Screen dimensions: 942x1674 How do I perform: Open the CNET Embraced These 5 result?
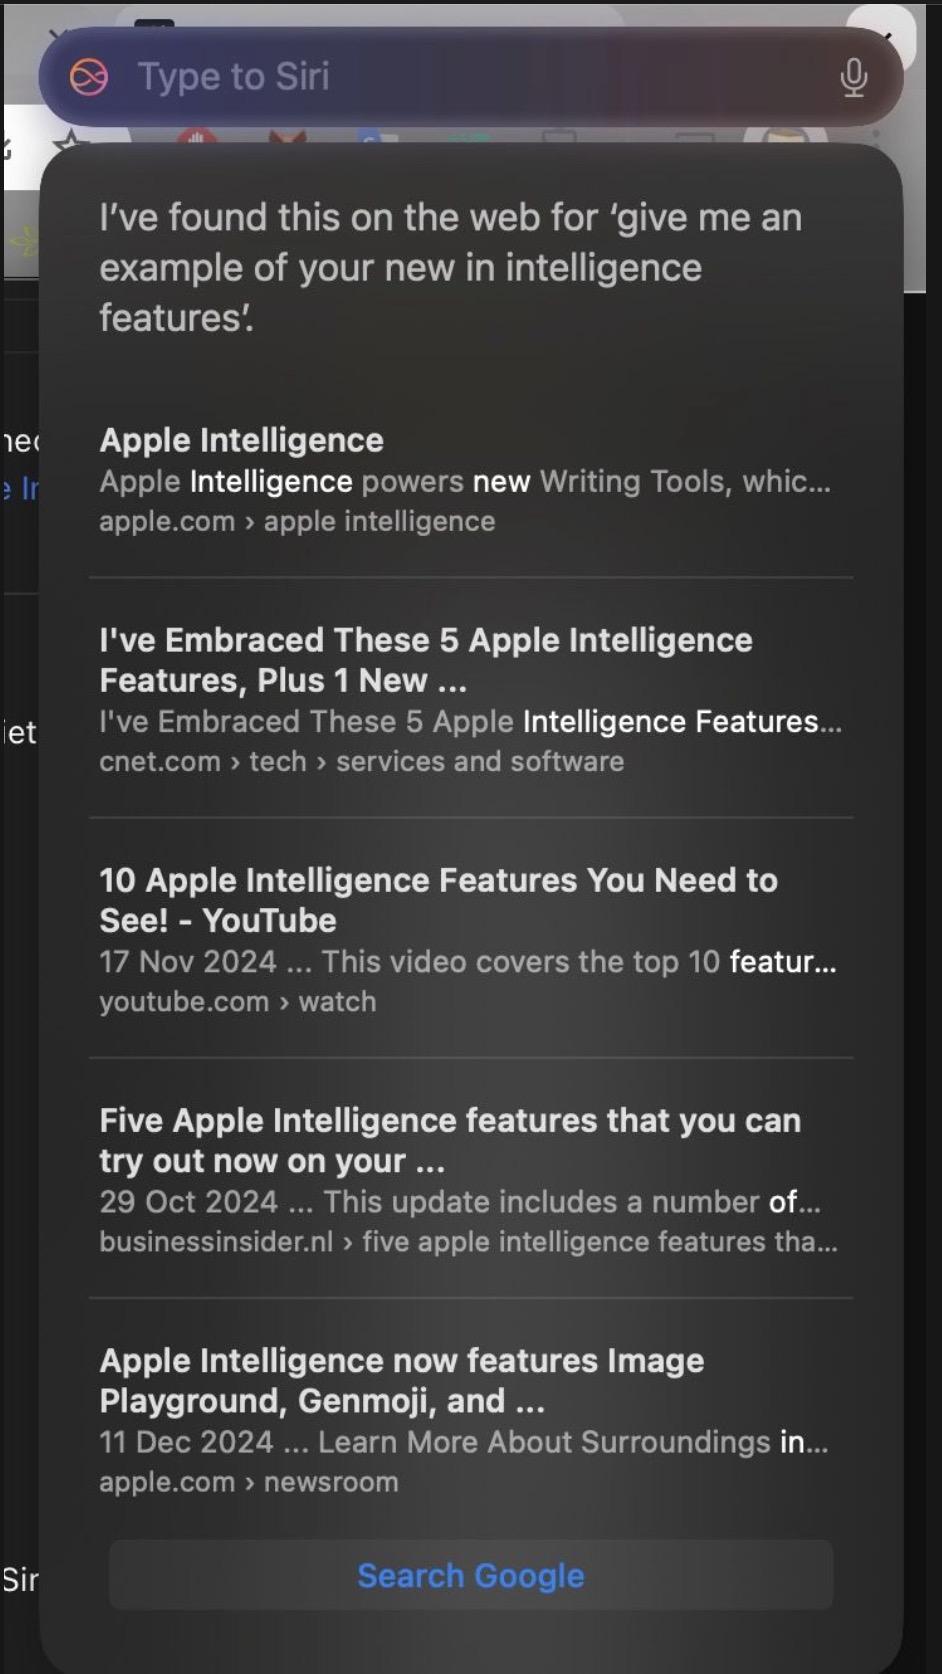426,660
